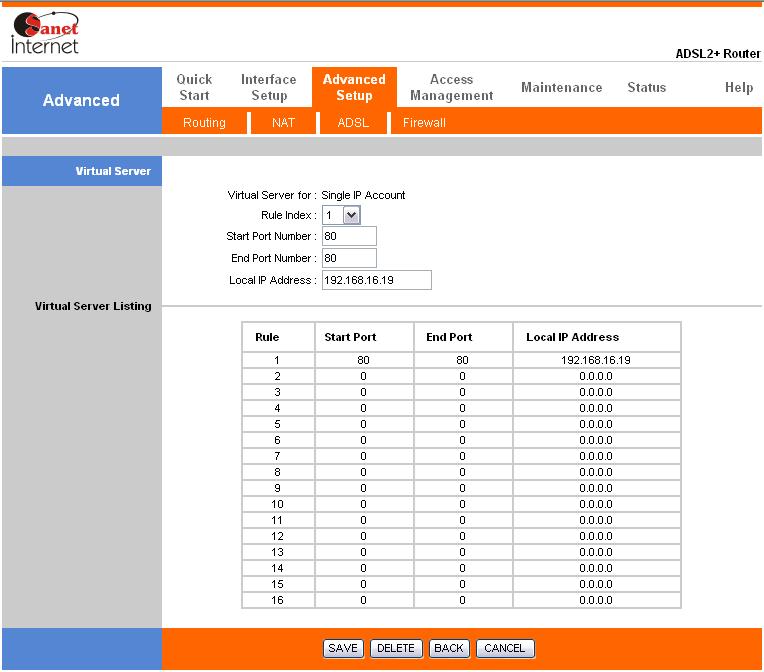The width and height of the screenshot is (764, 672).
Task: Go to the Maintenance tab
Action: point(561,87)
